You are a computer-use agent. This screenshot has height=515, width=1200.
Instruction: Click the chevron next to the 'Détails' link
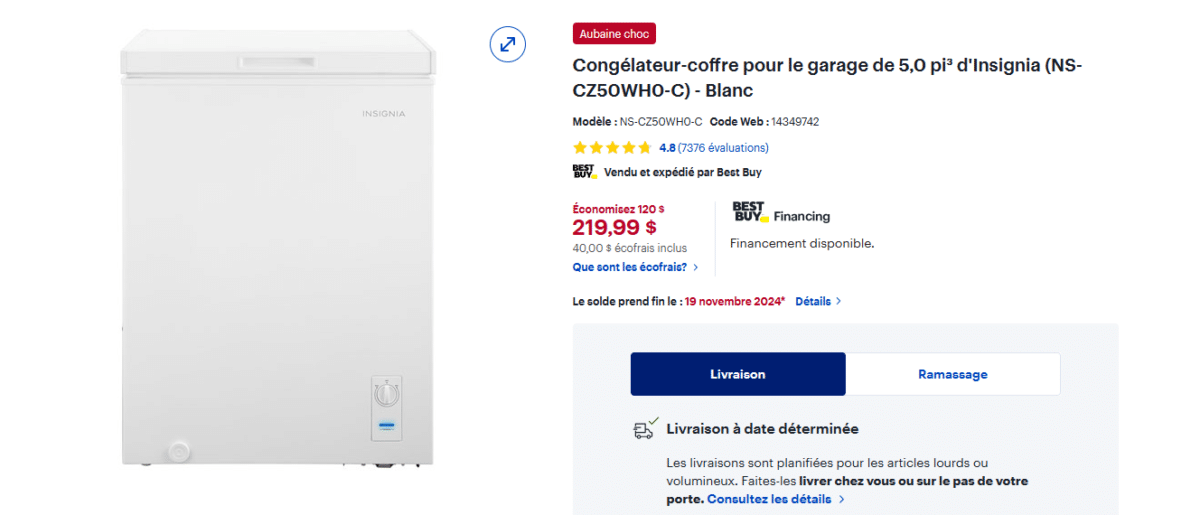coord(838,301)
